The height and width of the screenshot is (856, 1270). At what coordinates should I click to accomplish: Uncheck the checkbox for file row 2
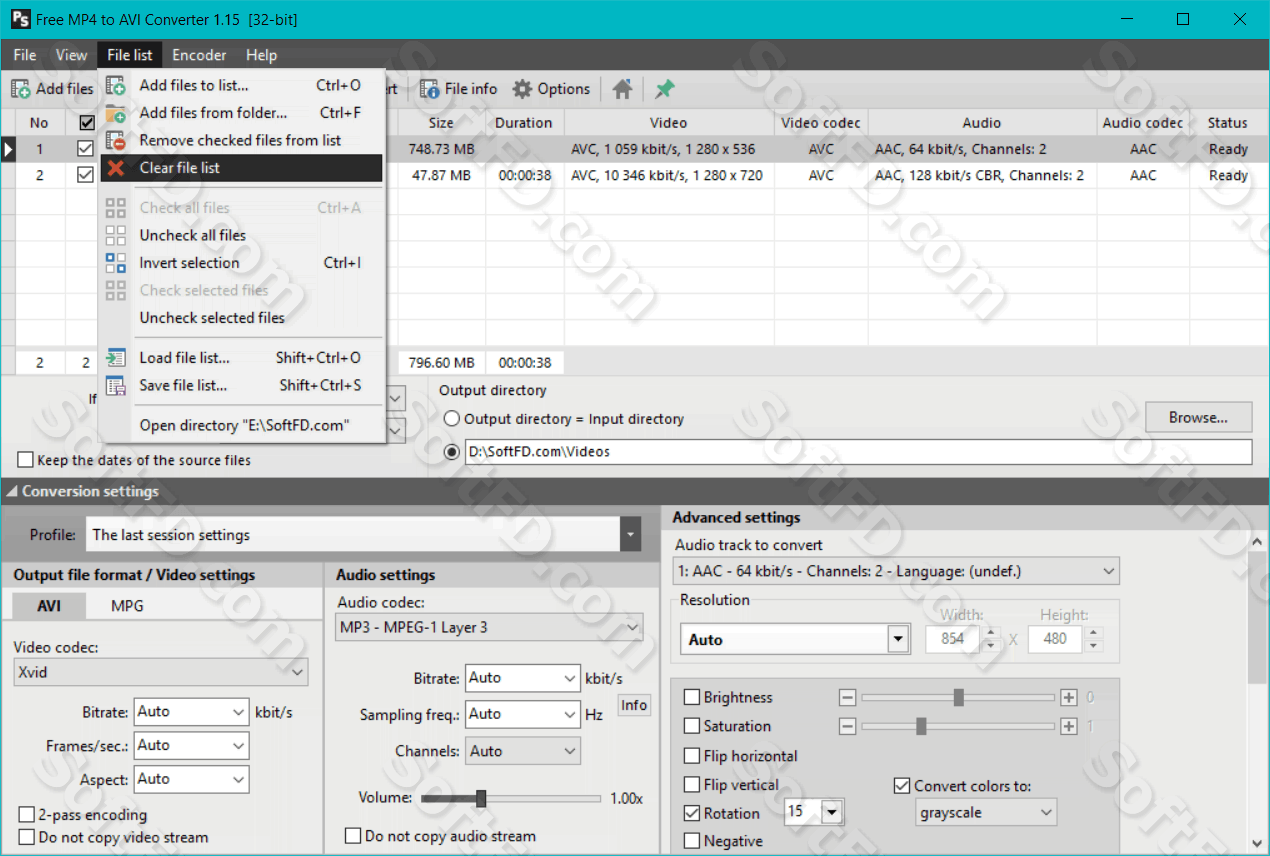click(86, 175)
